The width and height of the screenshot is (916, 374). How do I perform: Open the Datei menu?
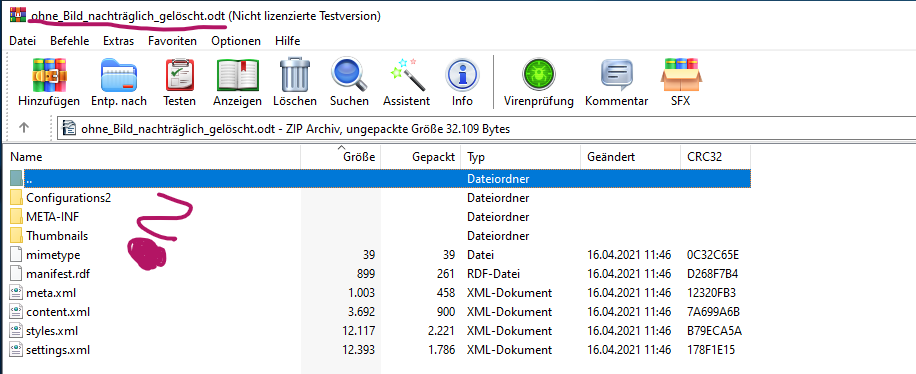tap(23, 41)
